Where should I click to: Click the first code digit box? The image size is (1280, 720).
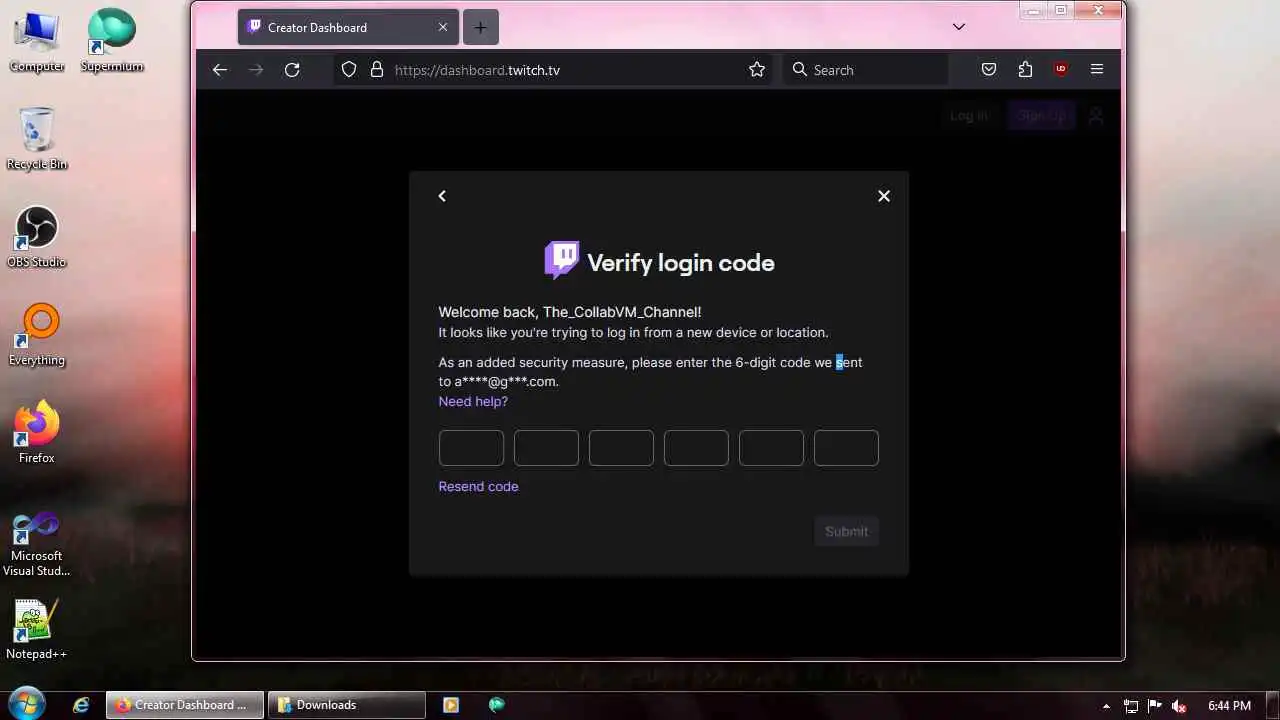tap(471, 448)
